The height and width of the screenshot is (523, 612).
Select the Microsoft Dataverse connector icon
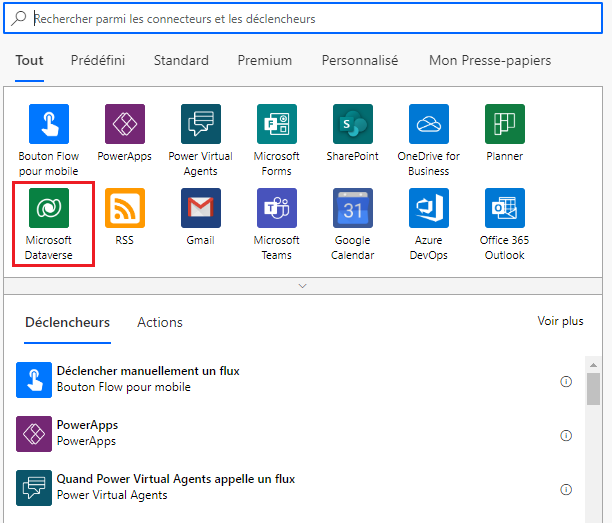49,208
